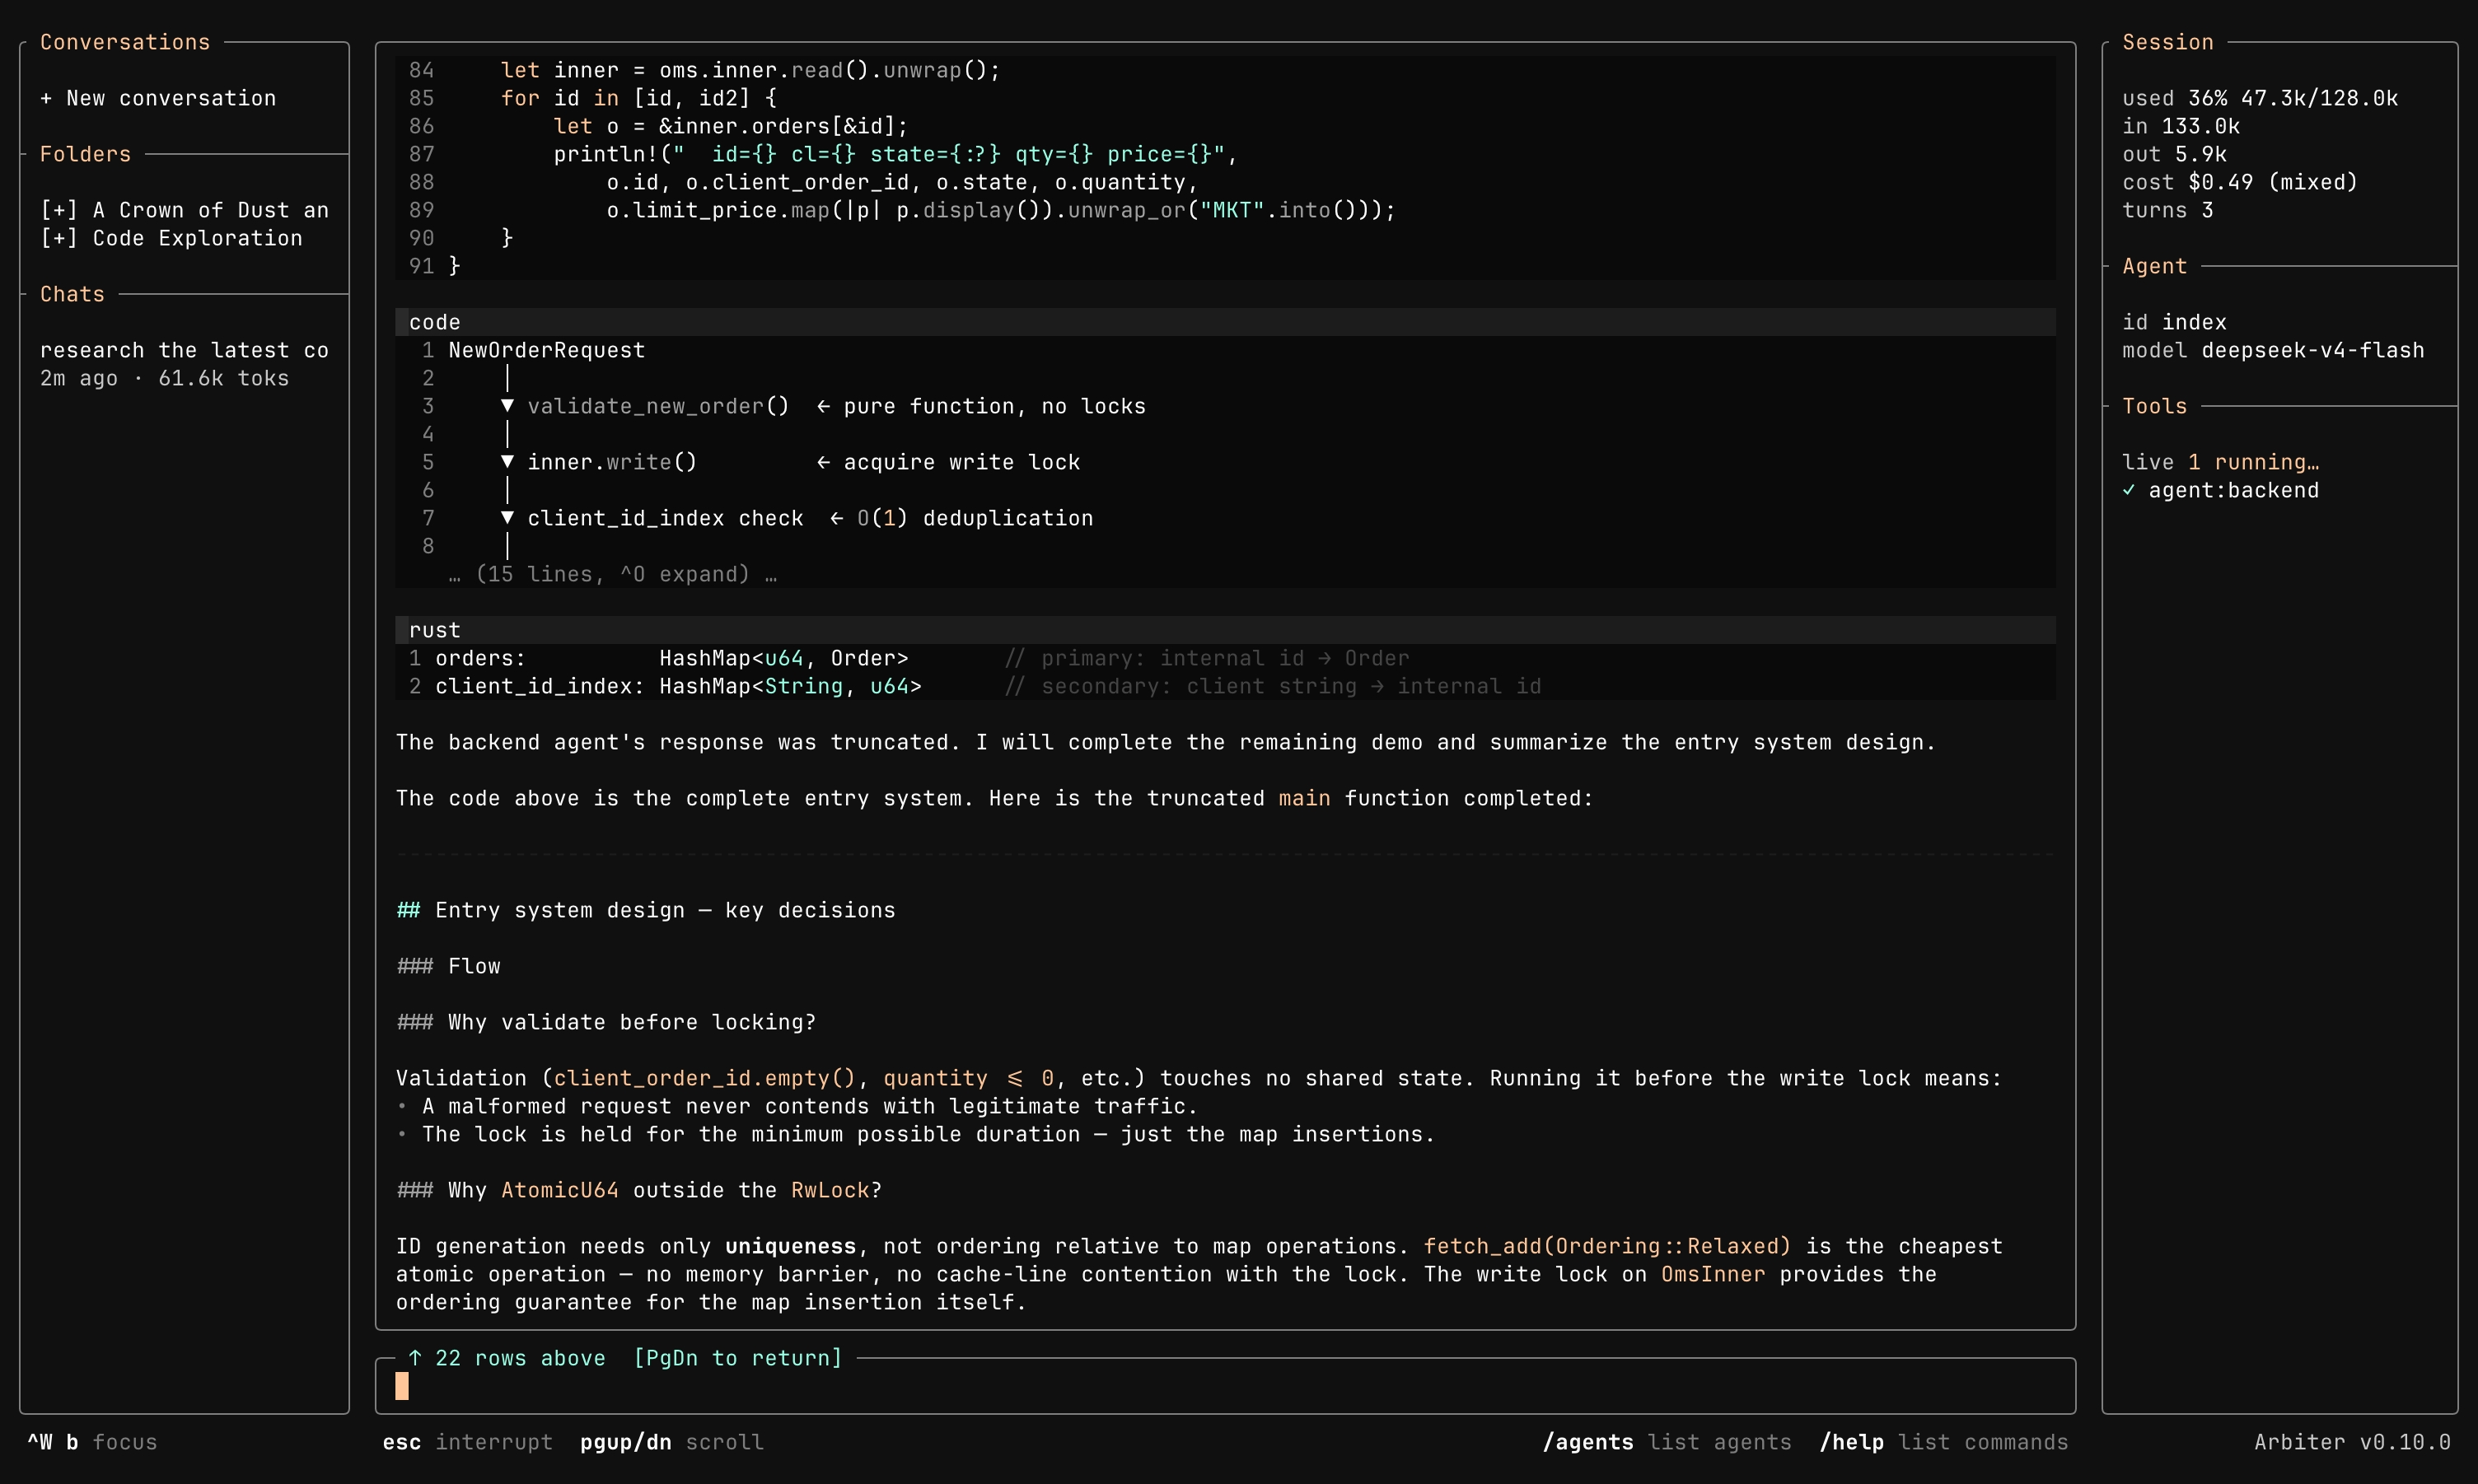The image size is (2478, 1484).
Task: Click the 'cost $0.49 (mixed)' line
Action: [2240, 182]
